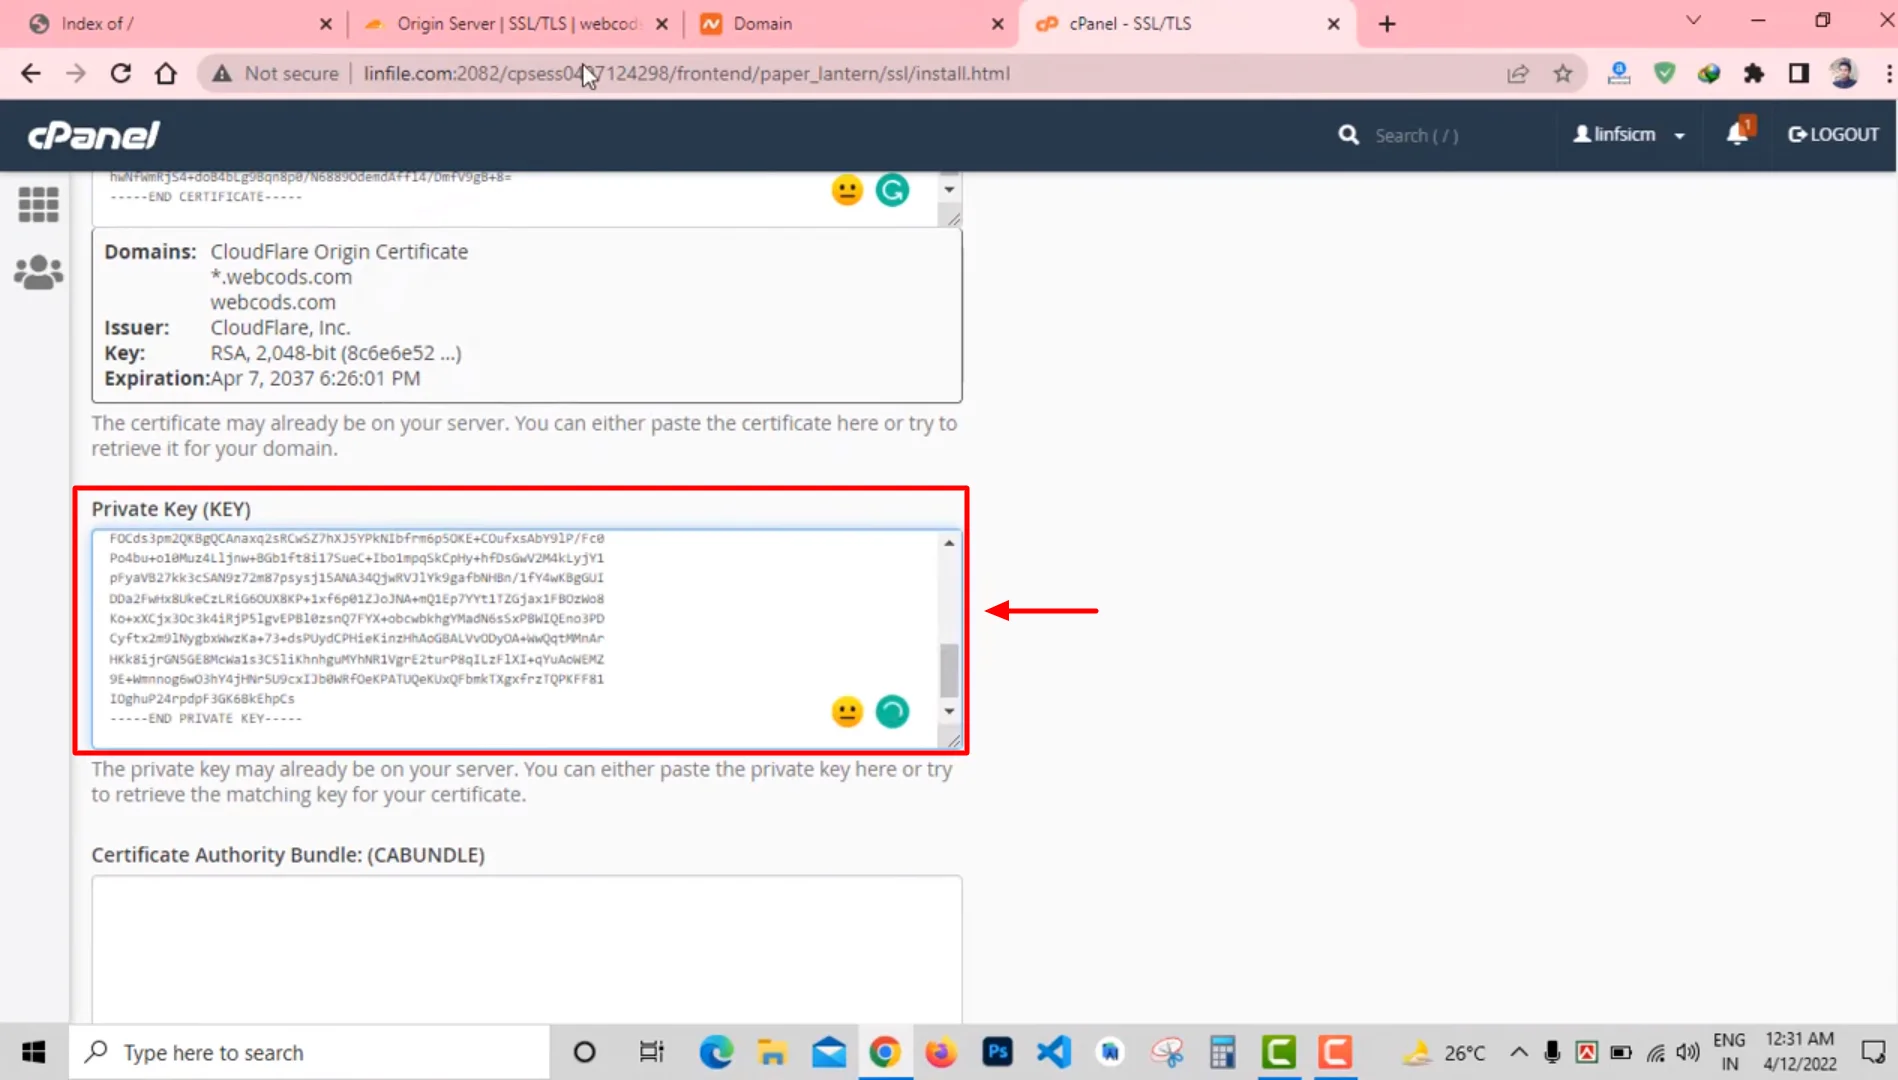This screenshot has height=1080, width=1898.
Task: Click the '*.webcods.com' domain text
Action: click(x=281, y=277)
